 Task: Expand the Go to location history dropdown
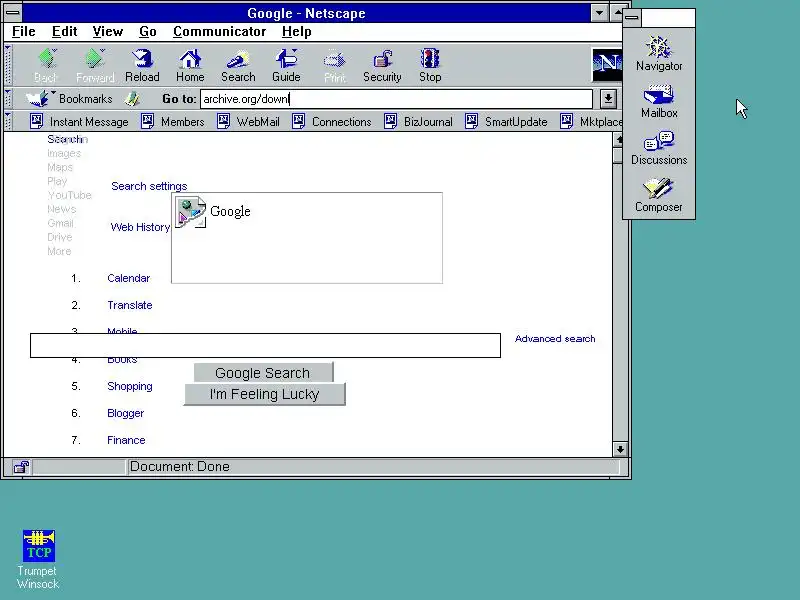click(x=608, y=99)
